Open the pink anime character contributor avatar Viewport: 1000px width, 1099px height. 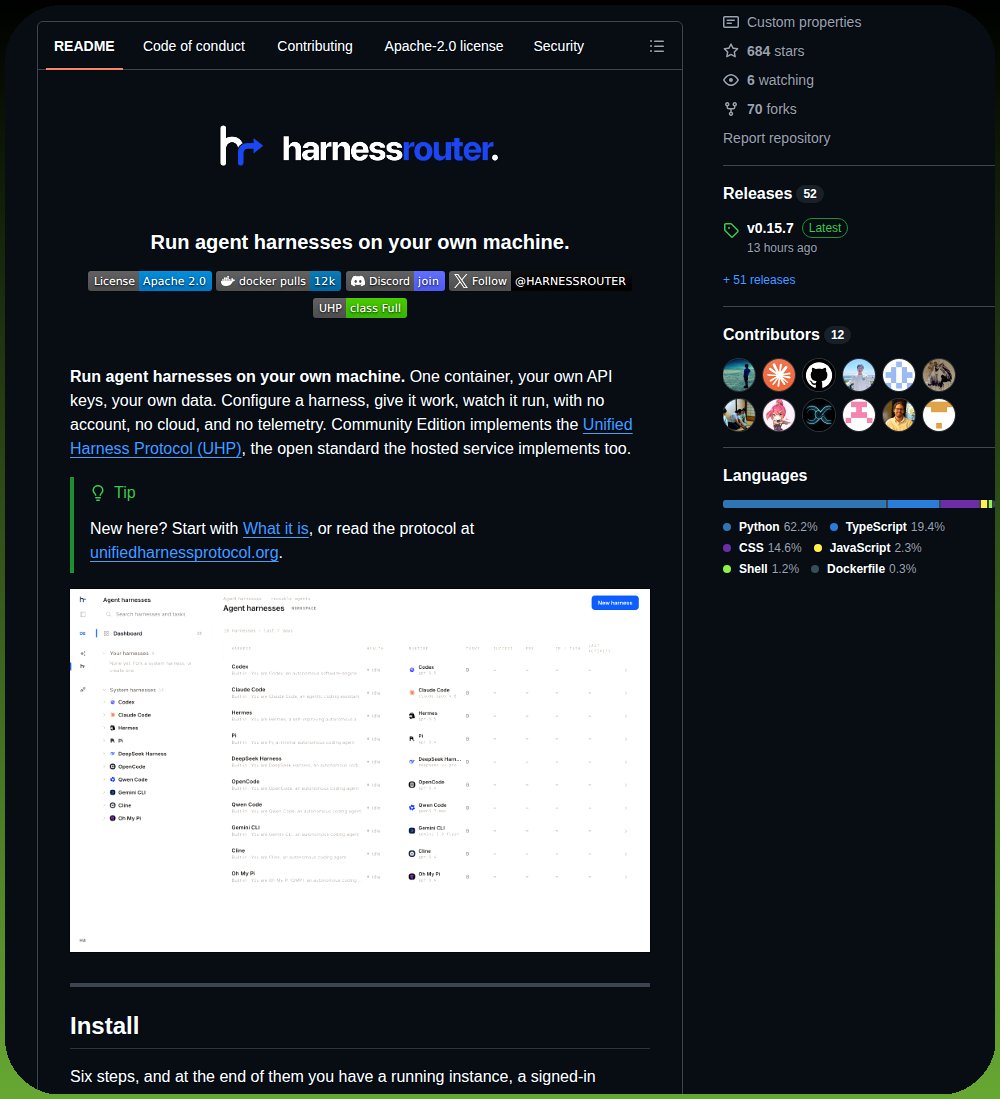(x=779, y=415)
